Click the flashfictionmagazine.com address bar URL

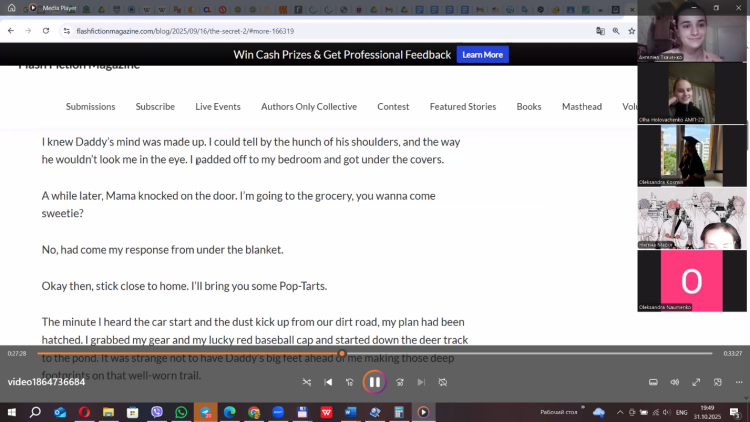[185, 31]
